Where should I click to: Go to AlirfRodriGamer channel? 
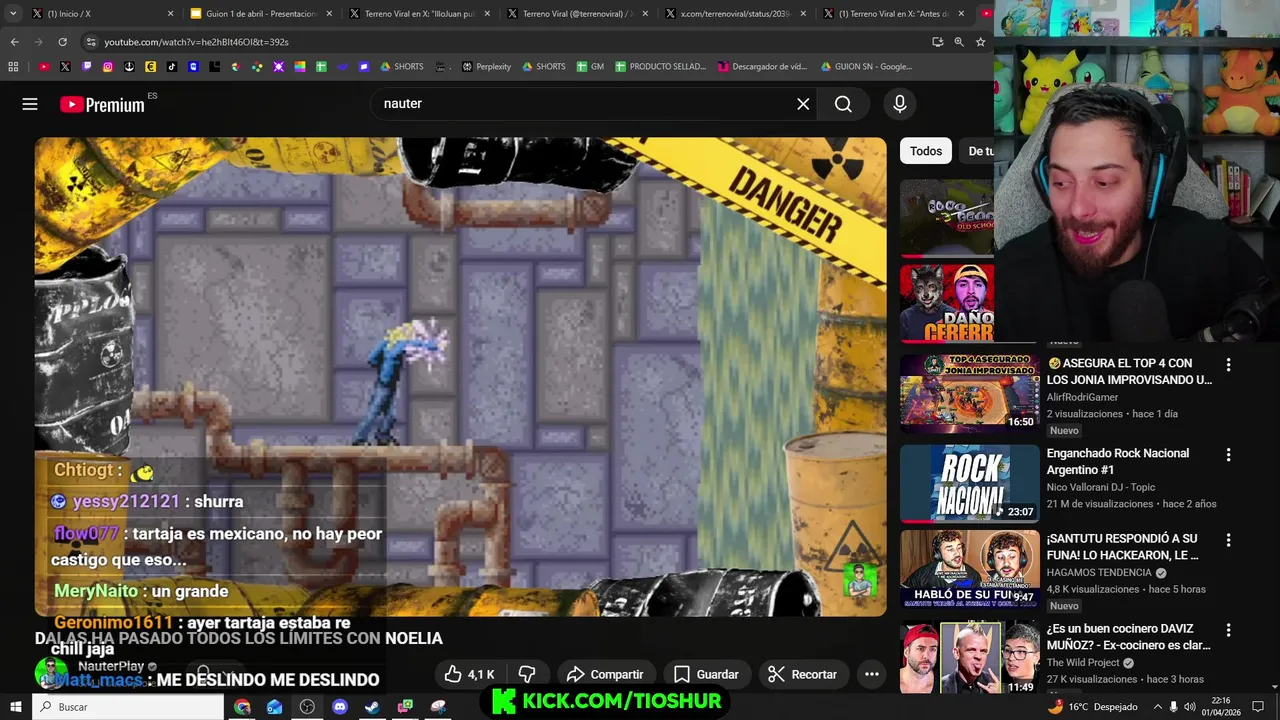point(1082,397)
